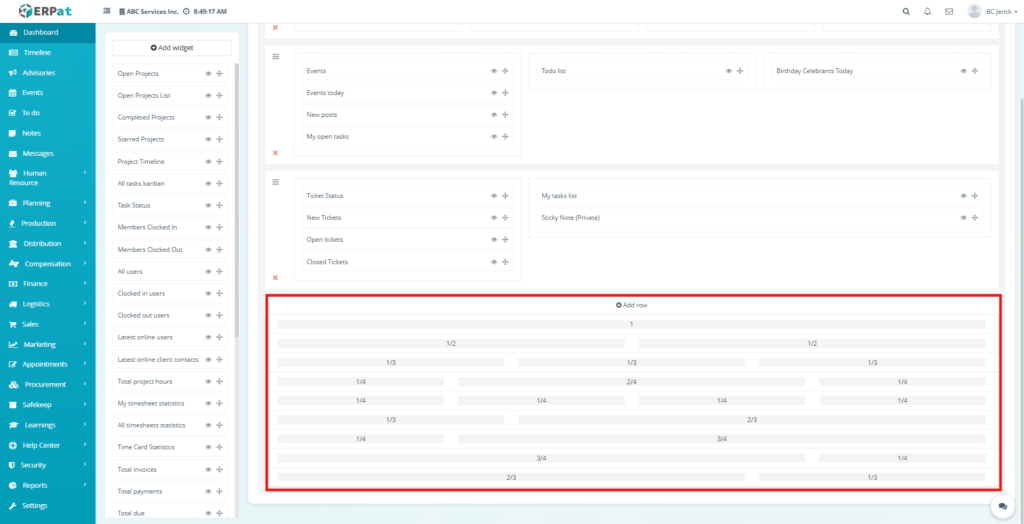
Task: Toggle the sidebar collapse icon near ABC Services
Action: [107, 11]
